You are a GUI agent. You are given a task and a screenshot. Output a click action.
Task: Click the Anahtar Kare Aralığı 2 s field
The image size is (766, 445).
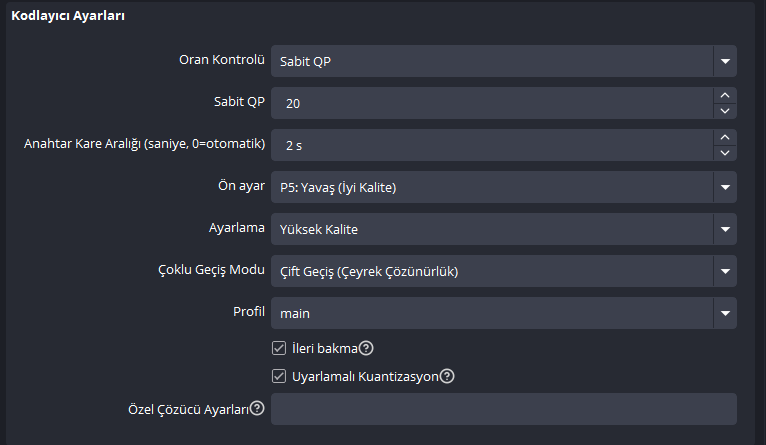tap(492, 145)
